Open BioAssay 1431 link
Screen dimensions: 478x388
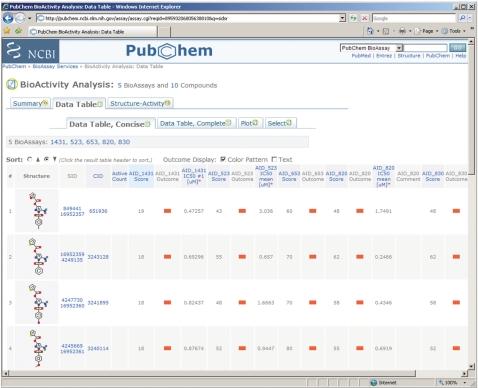click(58, 142)
